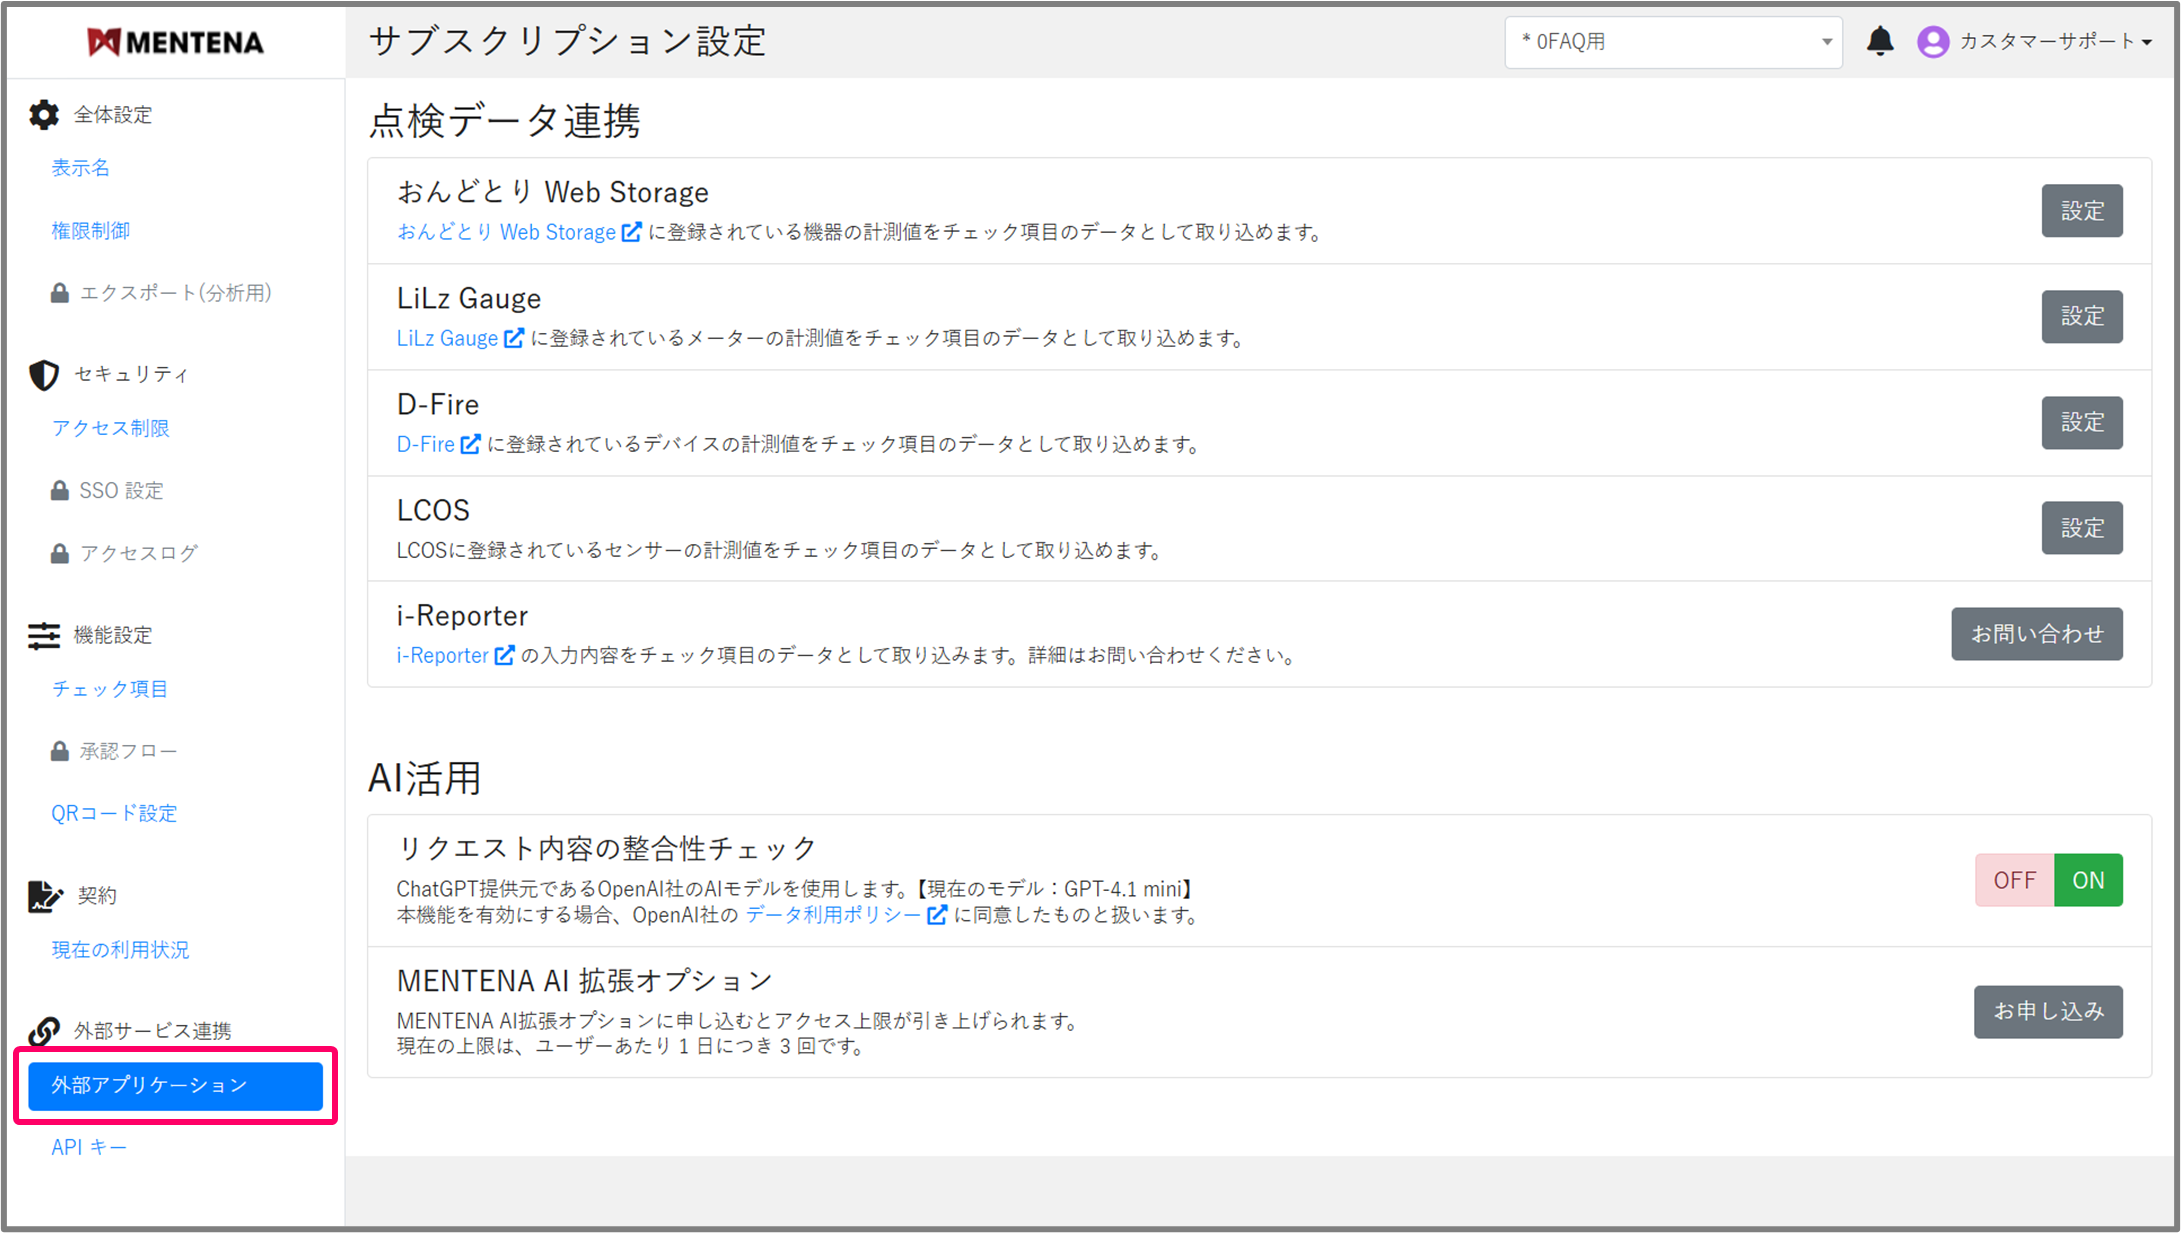The image size is (2181, 1233).
Task: Click the shield icon beside セキュリティ
Action: coord(44,375)
